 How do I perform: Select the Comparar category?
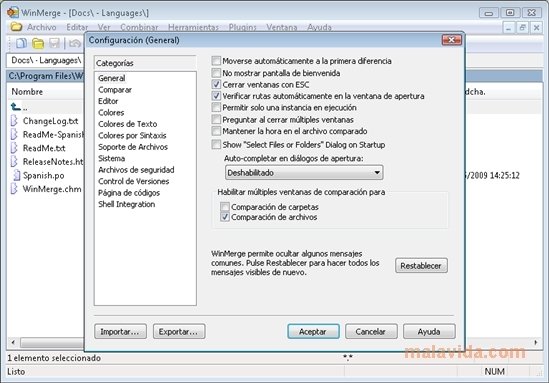pyautogui.click(x=115, y=90)
